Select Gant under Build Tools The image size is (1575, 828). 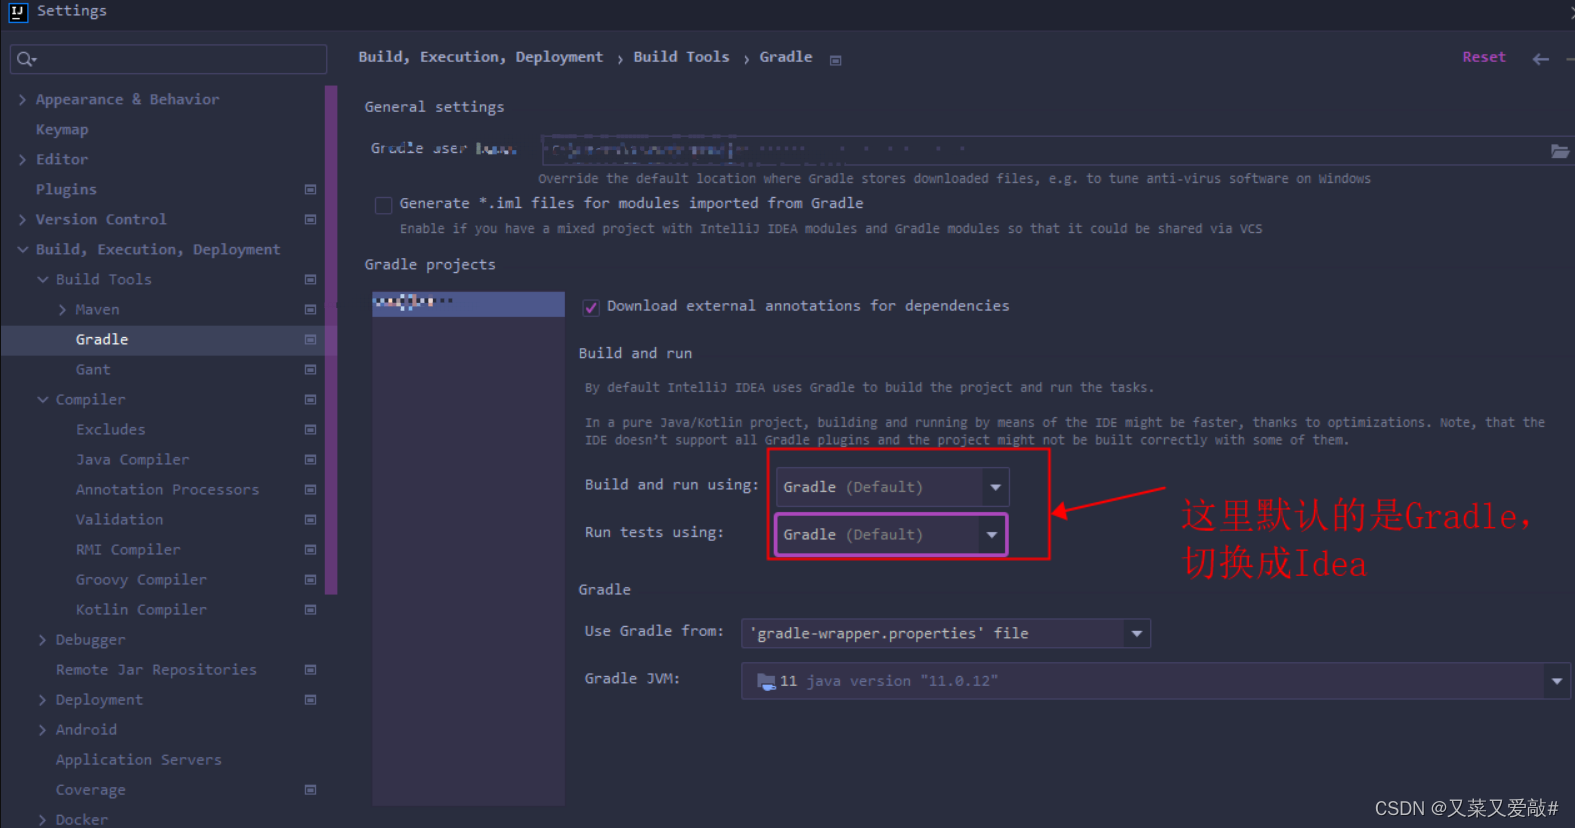coord(93,369)
